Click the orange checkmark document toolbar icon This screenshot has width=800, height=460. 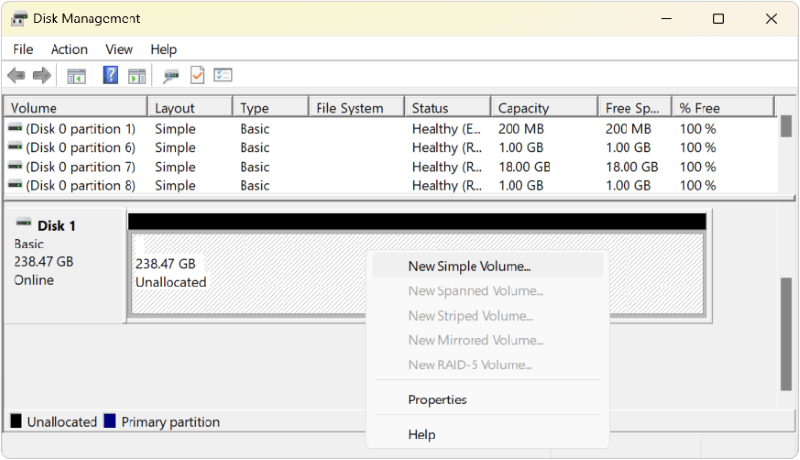pos(197,75)
